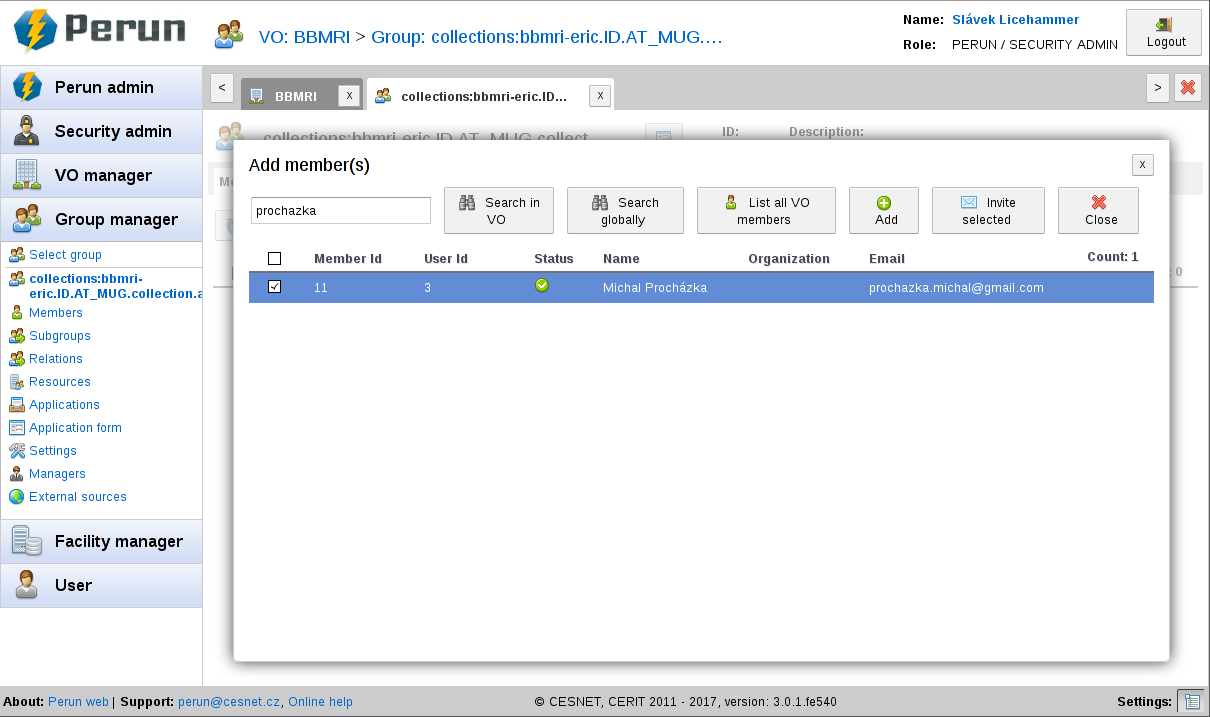Click the Security admin guard icon
Viewport: 1210px width, 717px height.
[27, 132]
